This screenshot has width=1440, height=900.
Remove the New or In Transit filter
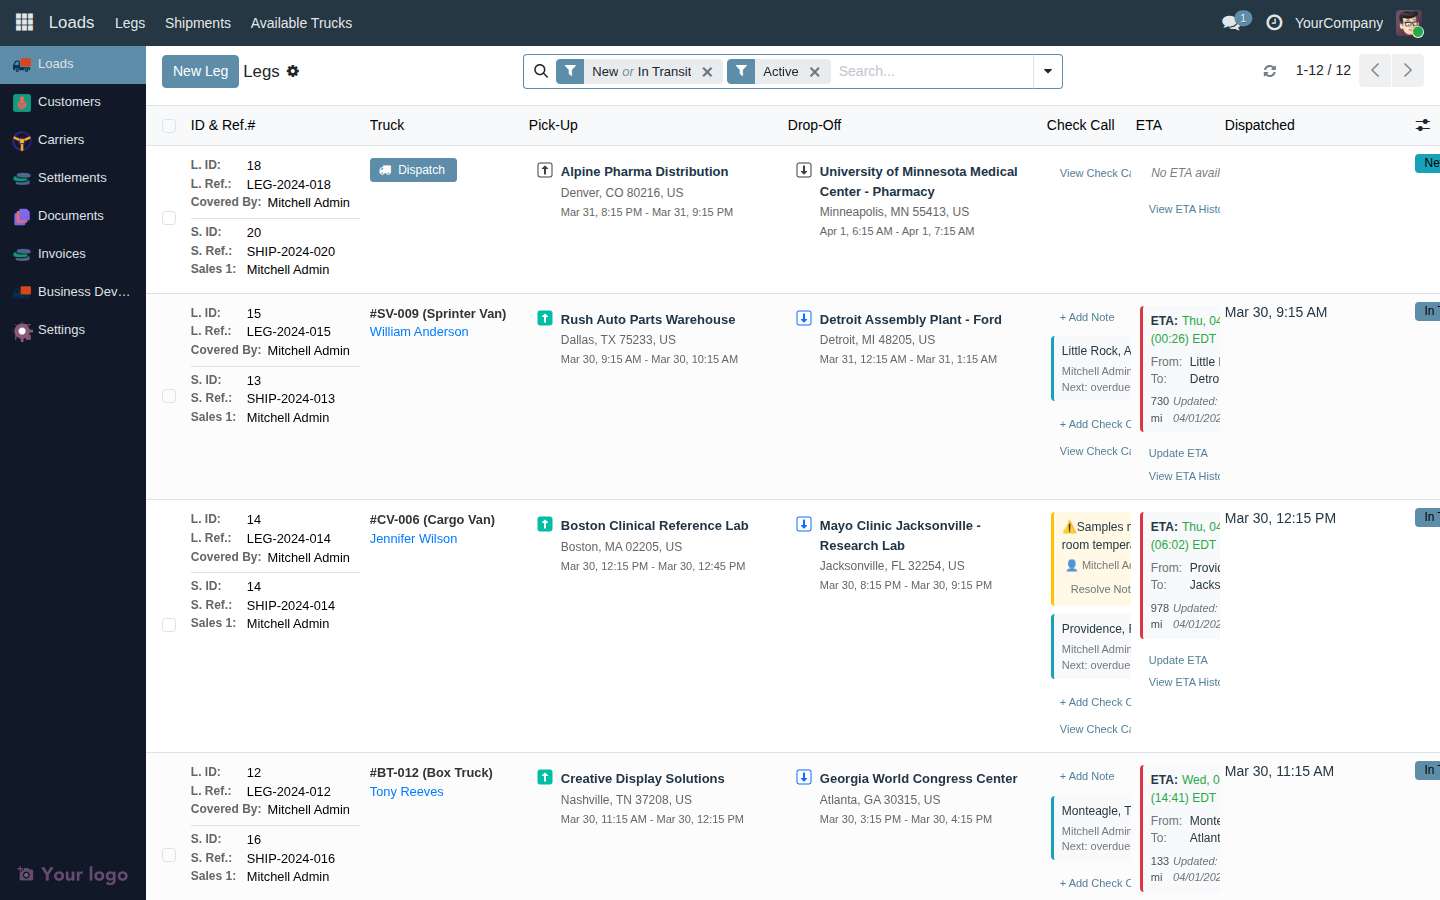coord(707,72)
